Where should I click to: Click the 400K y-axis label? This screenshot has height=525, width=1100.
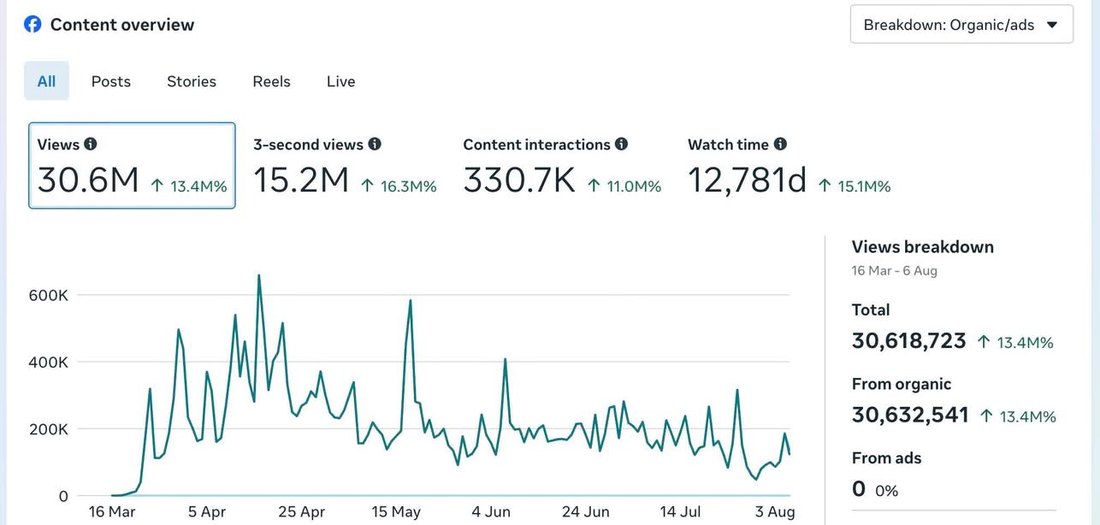pyautogui.click(x=48, y=362)
